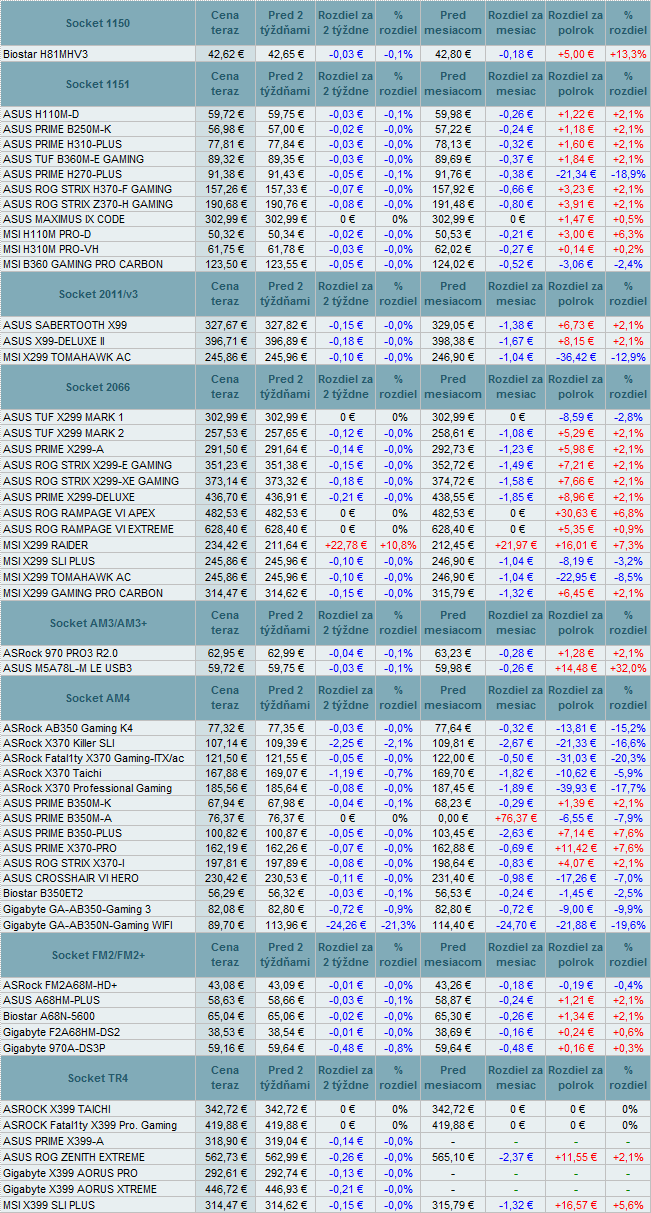
Task: Select Biostar B350ET2 product name
Action: pyautogui.click(x=43, y=894)
